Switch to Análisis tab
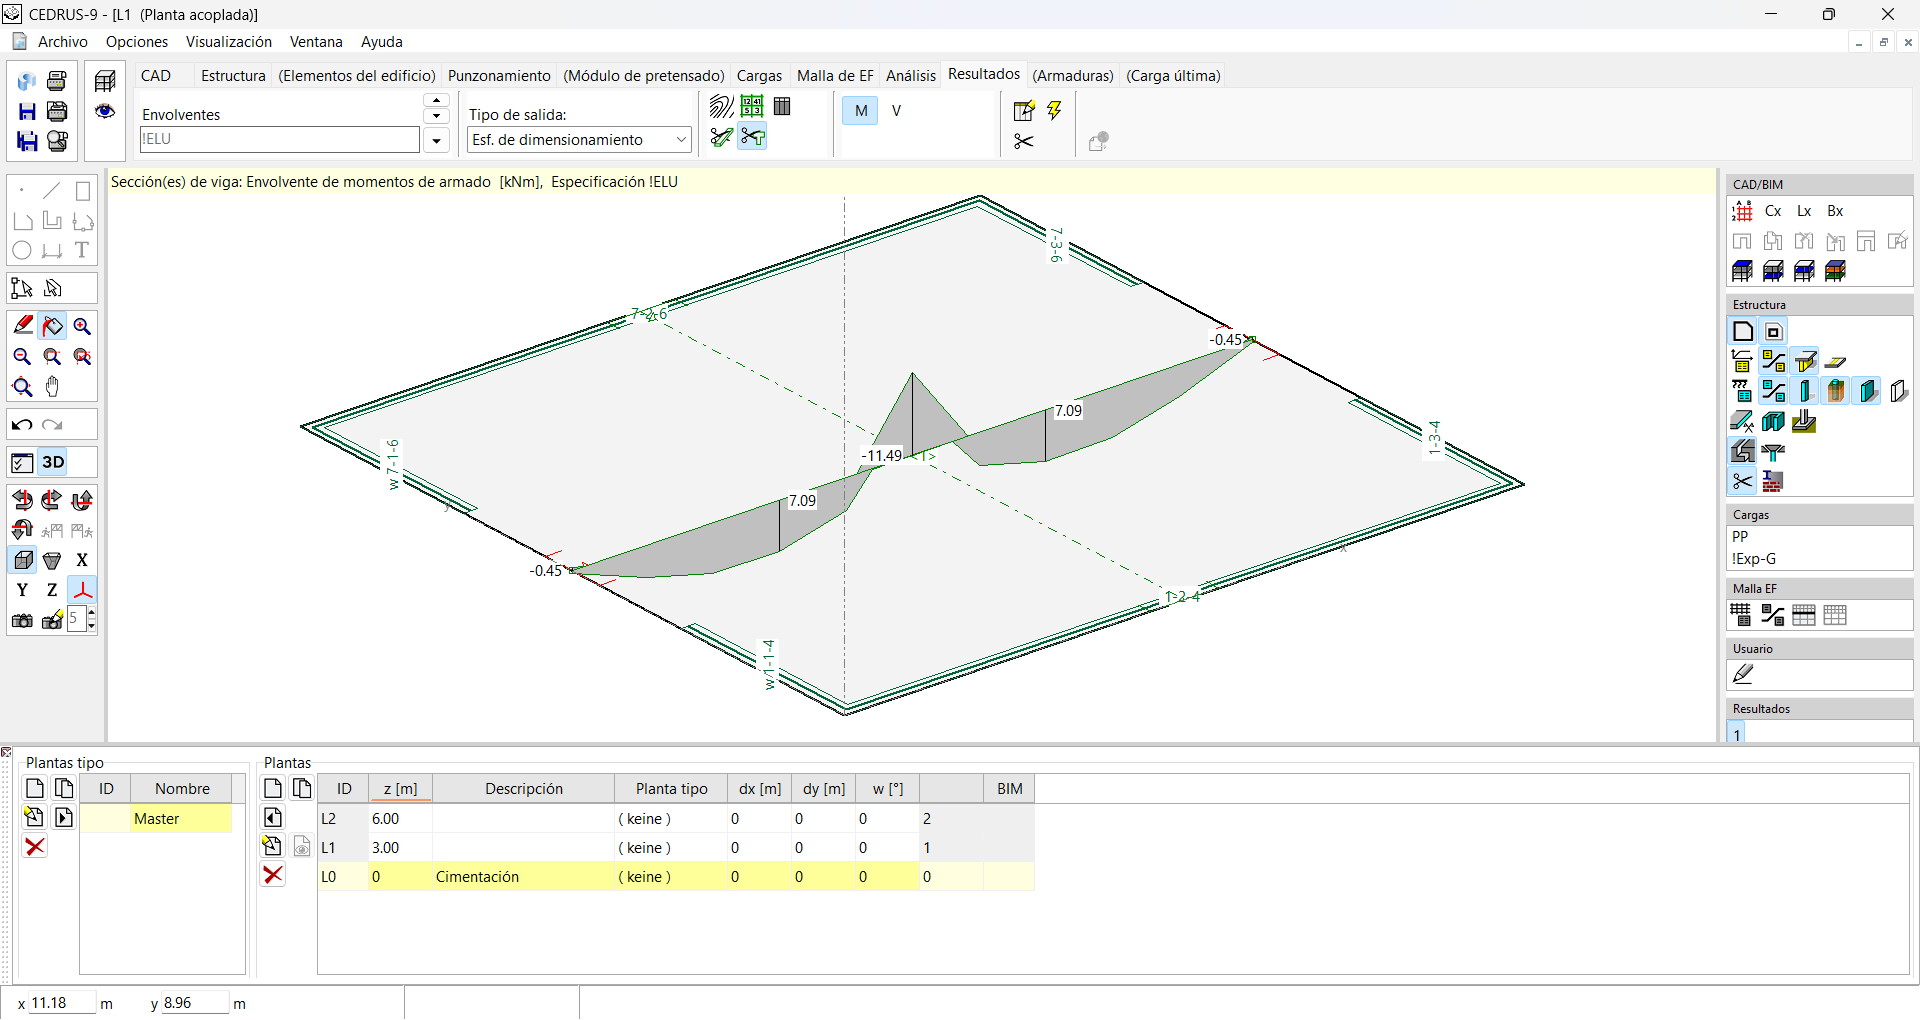The height and width of the screenshot is (1020, 1920). pyautogui.click(x=910, y=76)
